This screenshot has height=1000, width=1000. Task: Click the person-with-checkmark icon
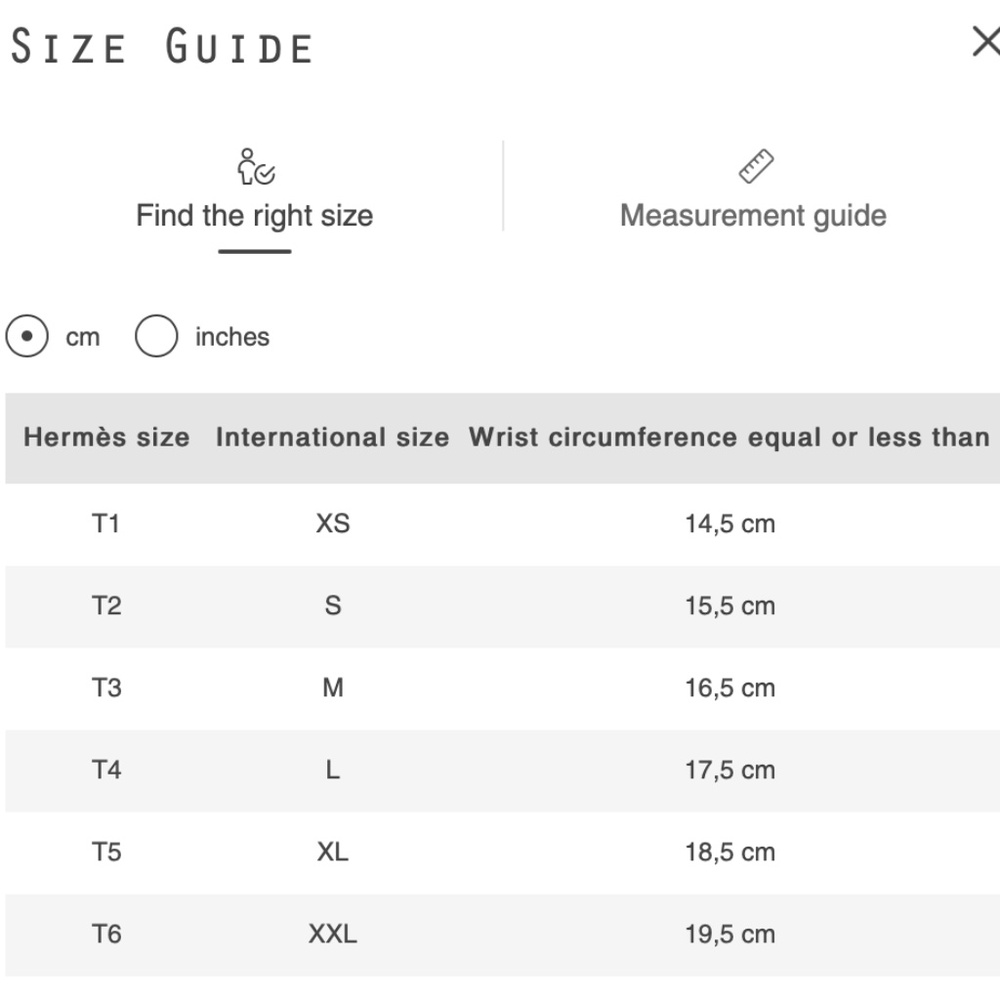tap(255, 167)
